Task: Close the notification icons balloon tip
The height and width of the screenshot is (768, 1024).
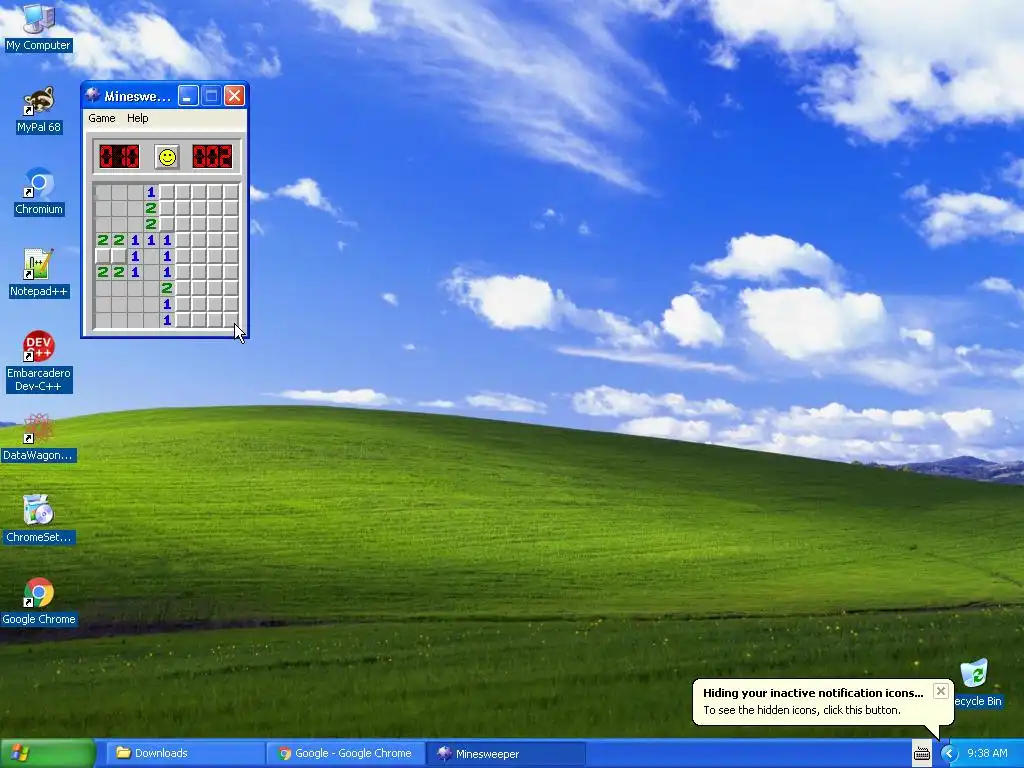Action: click(x=940, y=691)
